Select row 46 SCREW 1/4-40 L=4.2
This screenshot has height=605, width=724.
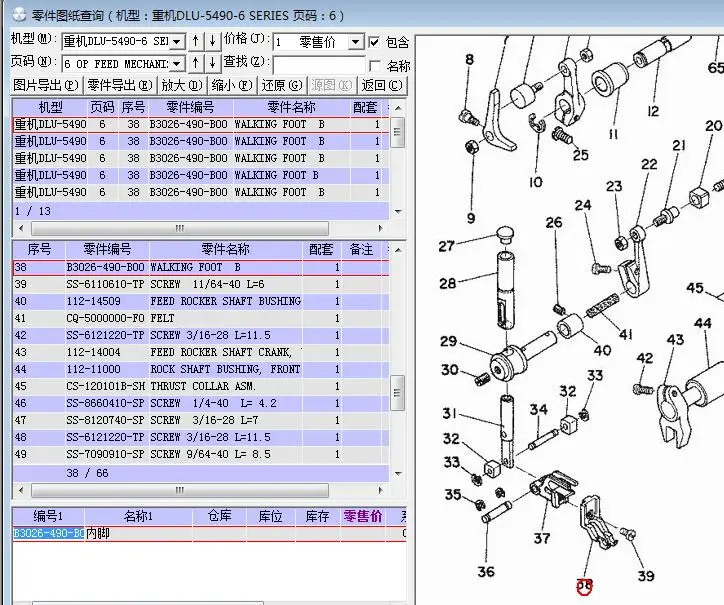(201, 403)
